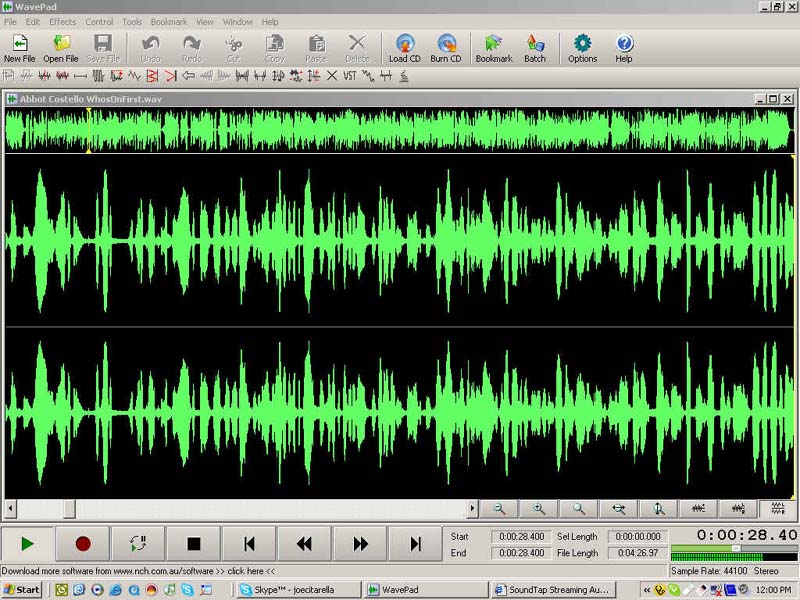
Task: Open the Bookmark menu in menu bar
Action: [169, 22]
